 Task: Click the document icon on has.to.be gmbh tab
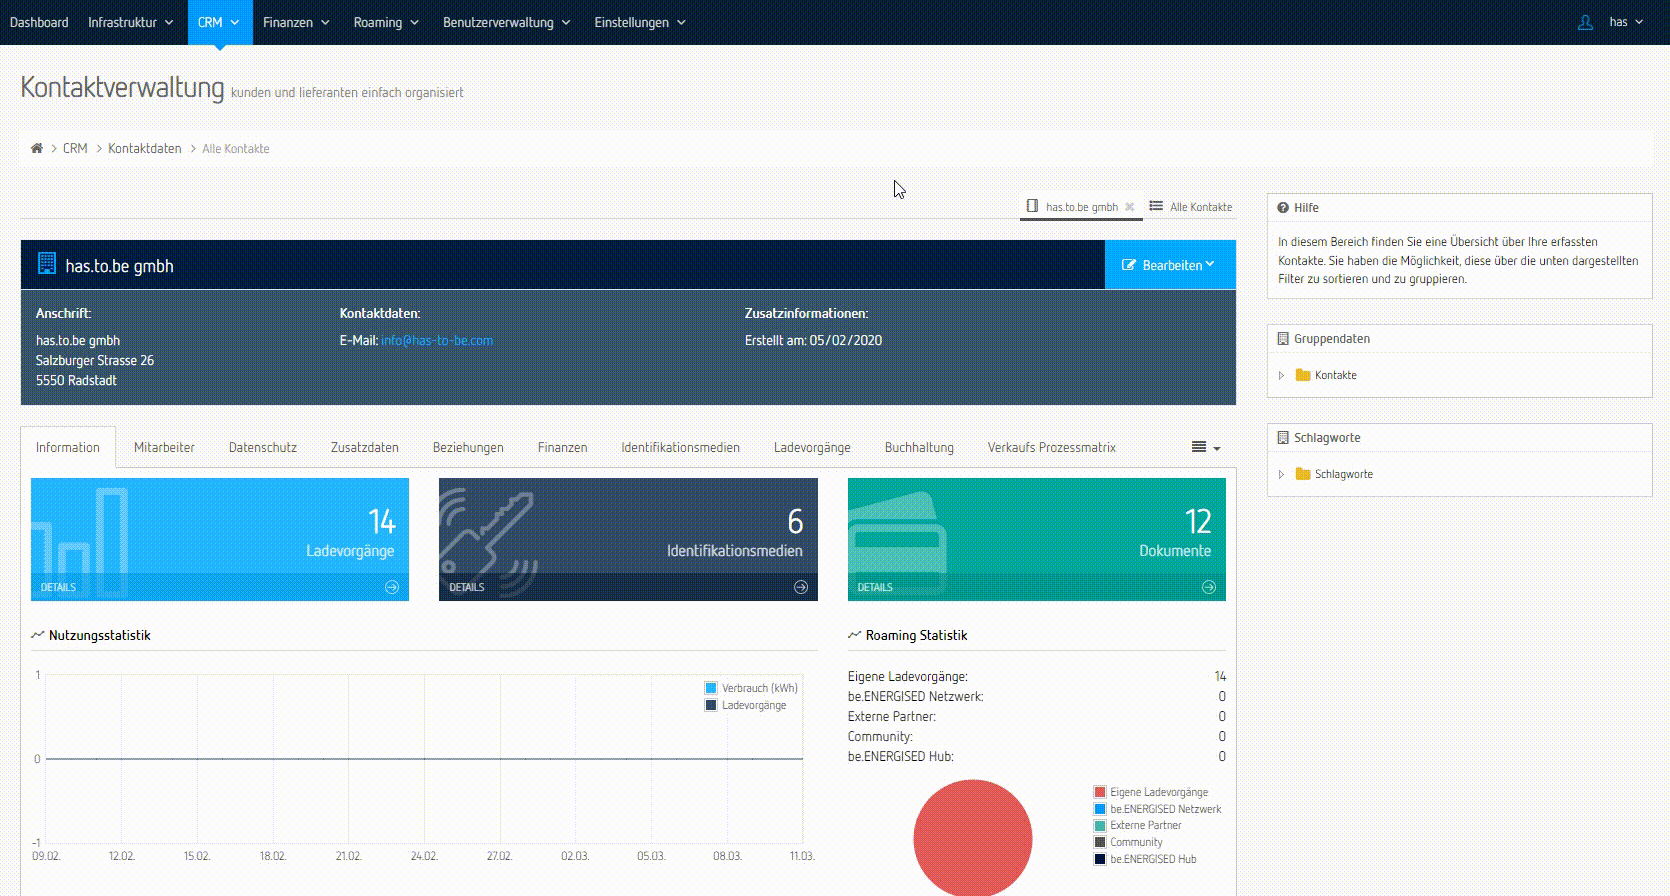[x=1032, y=206]
